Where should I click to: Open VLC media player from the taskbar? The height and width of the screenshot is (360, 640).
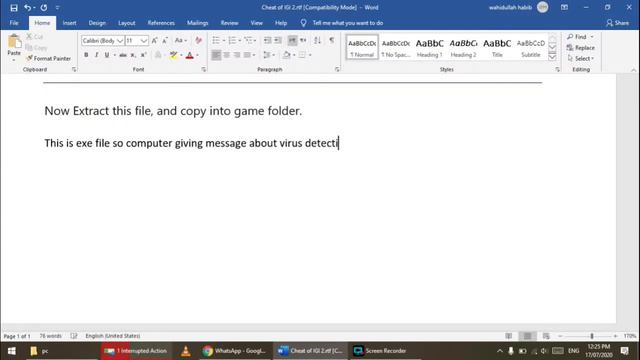click(x=185, y=351)
